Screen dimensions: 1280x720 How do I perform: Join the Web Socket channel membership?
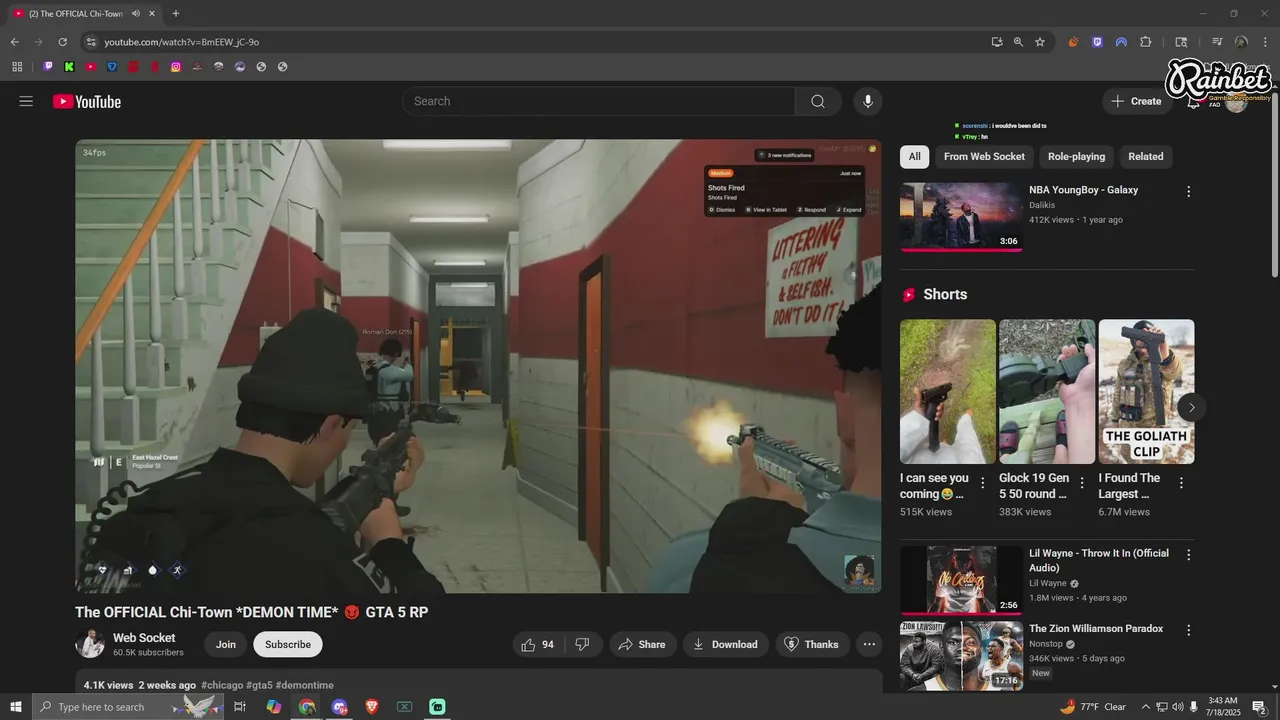[226, 645]
